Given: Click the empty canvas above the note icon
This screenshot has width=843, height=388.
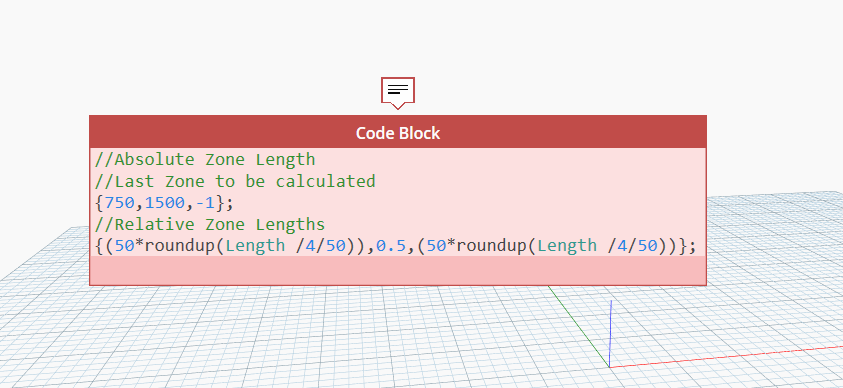Looking at the screenshot, I should (398, 38).
